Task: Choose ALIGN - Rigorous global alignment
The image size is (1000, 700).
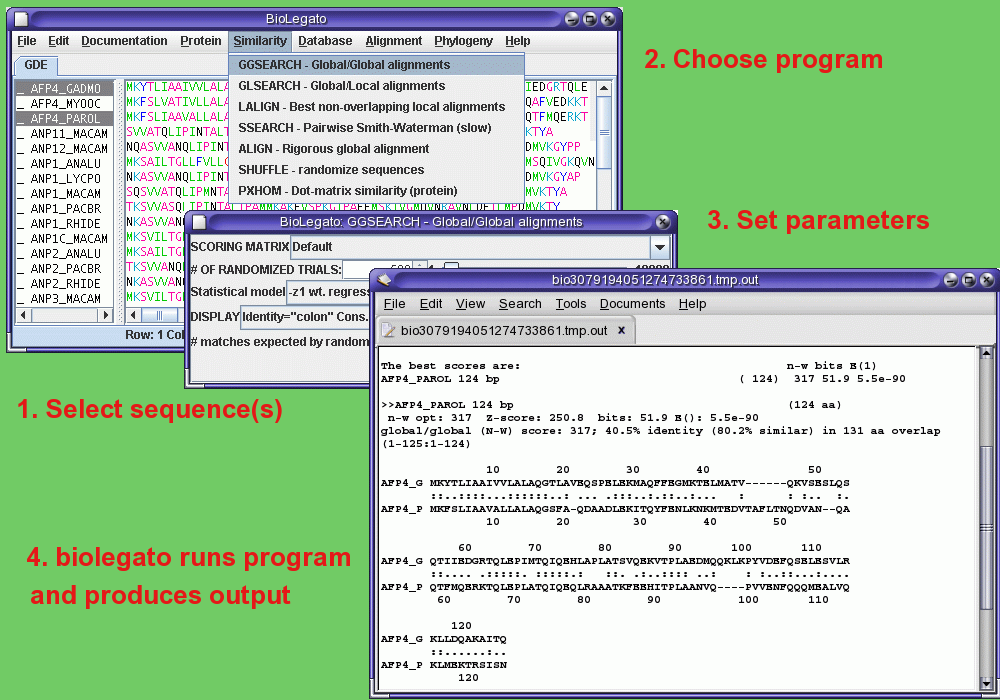Action: [376, 149]
